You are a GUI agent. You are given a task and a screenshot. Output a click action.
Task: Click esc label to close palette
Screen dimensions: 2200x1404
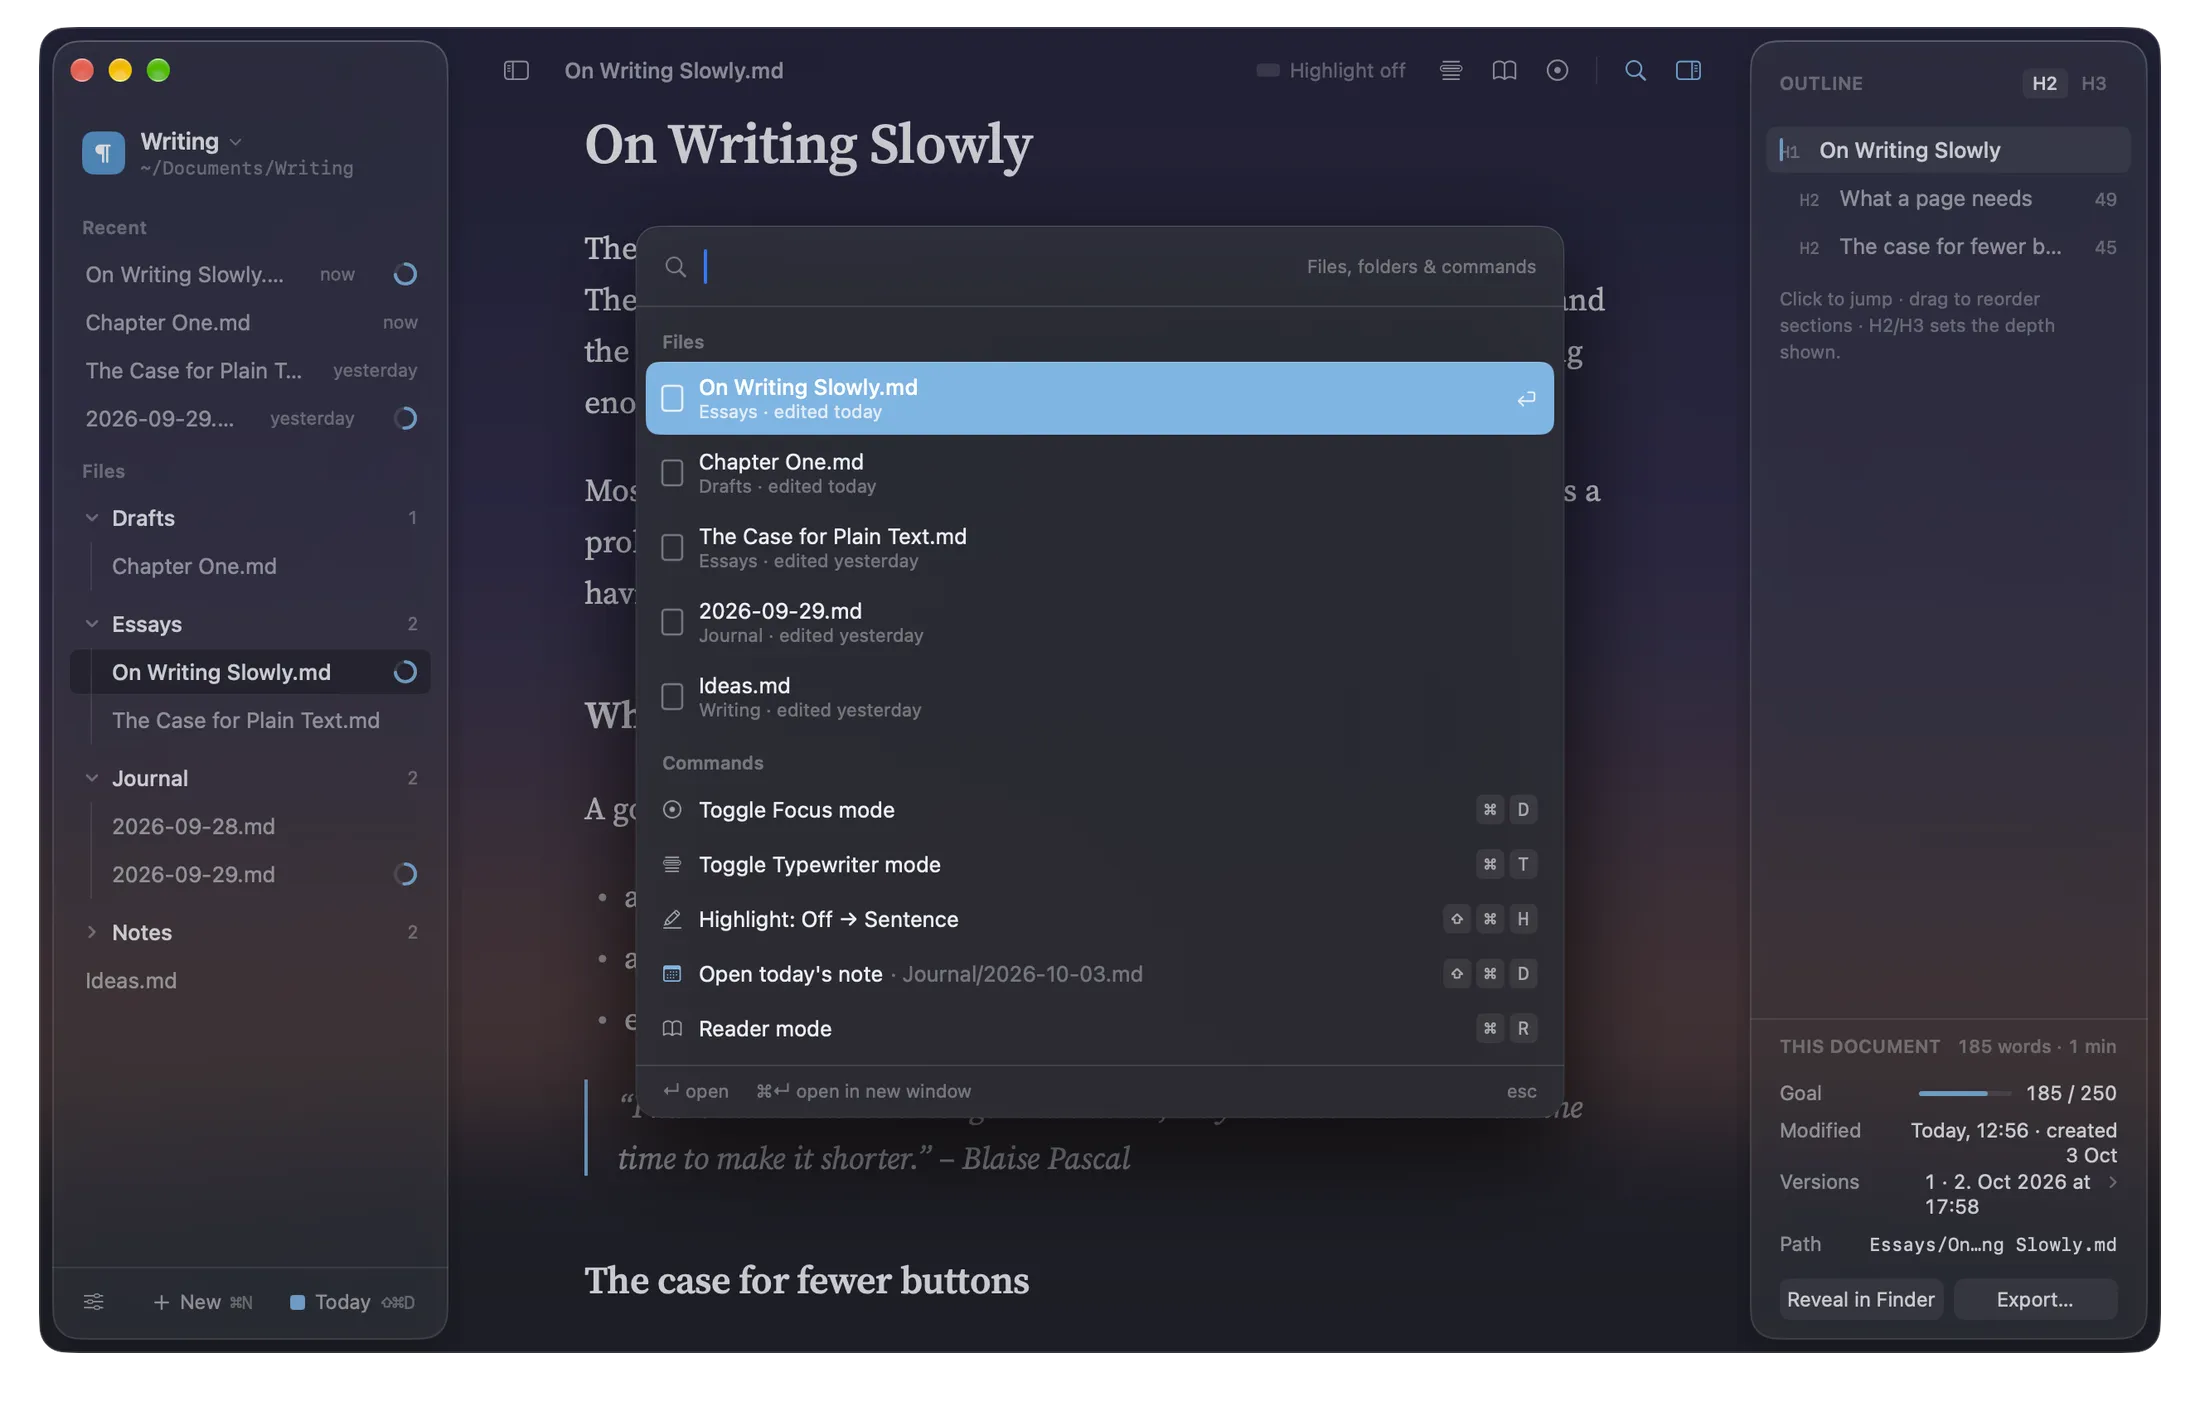click(x=1521, y=1091)
